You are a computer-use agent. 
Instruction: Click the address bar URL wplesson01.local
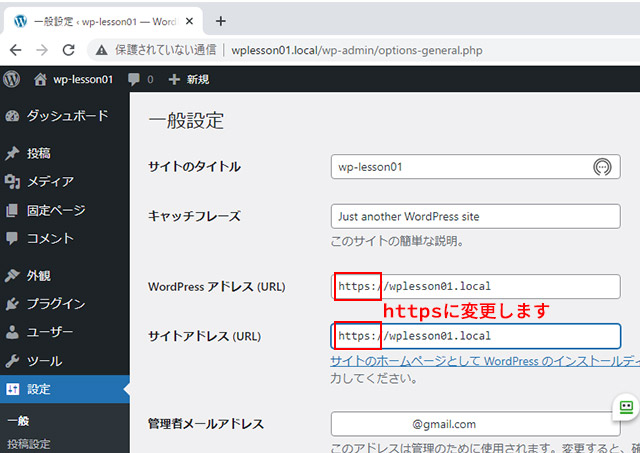click(x=357, y=50)
